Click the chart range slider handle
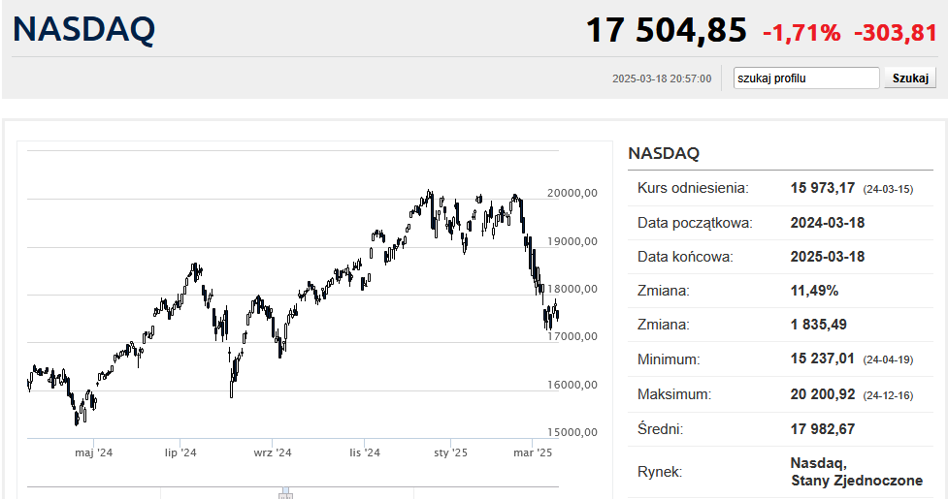The image size is (948, 499). coord(286,493)
